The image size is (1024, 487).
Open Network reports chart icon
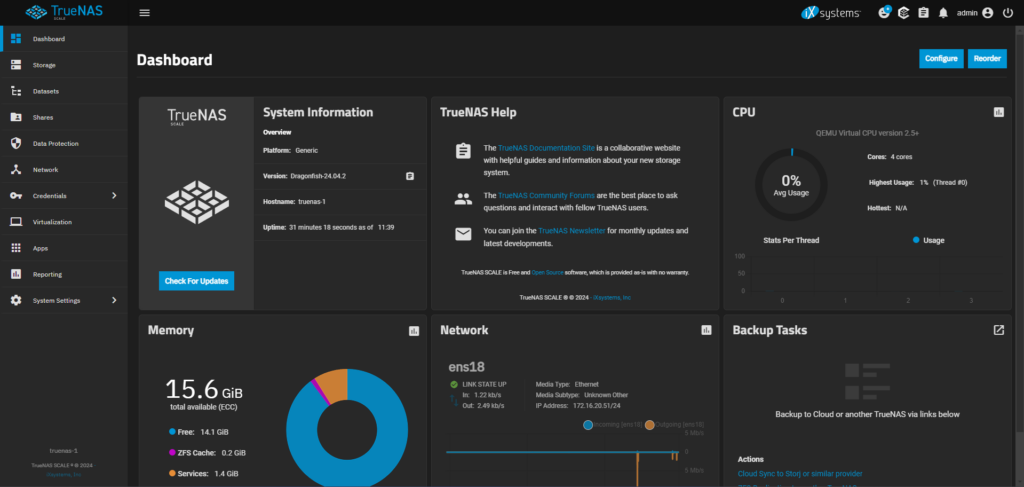click(706, 330)
